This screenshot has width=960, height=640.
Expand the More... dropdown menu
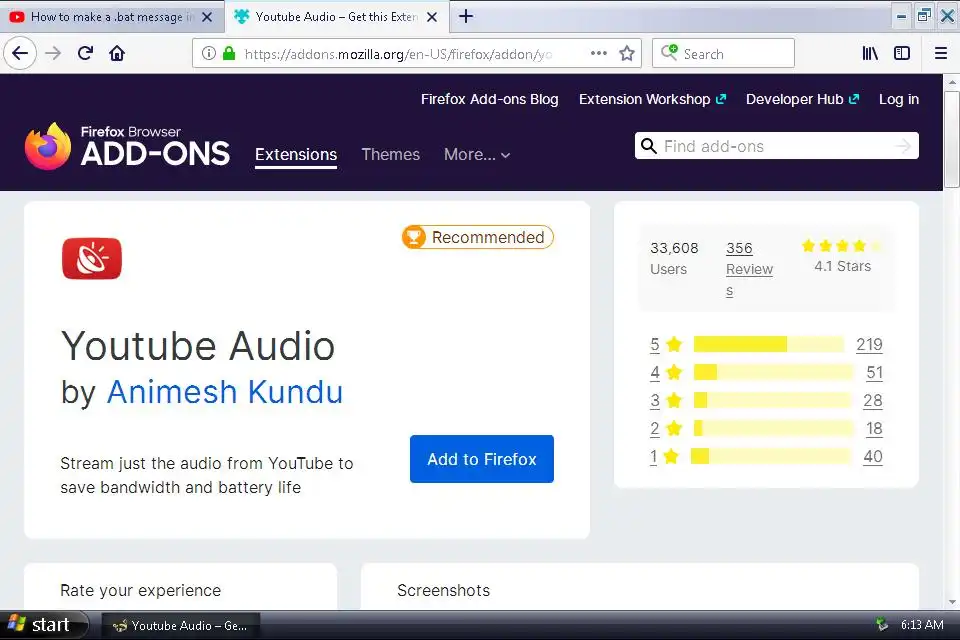point(477,154)
